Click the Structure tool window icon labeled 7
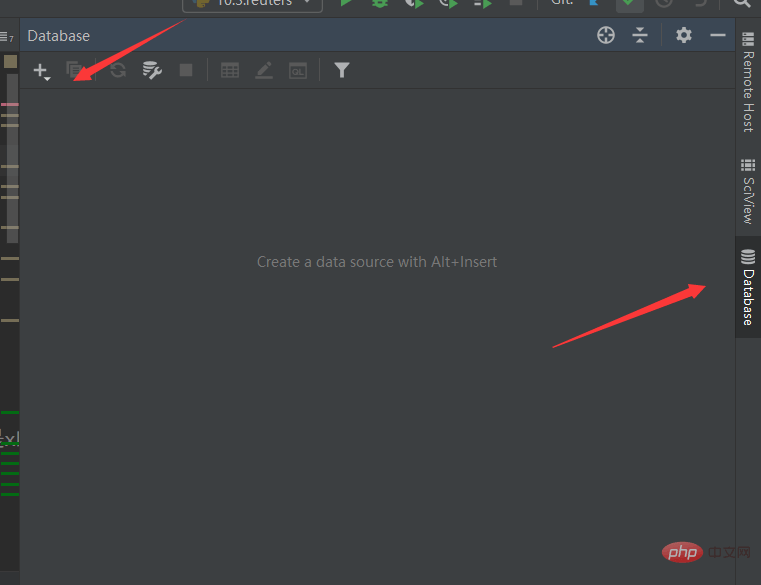This screenshot has height=585, width=761. pos(7,36)
